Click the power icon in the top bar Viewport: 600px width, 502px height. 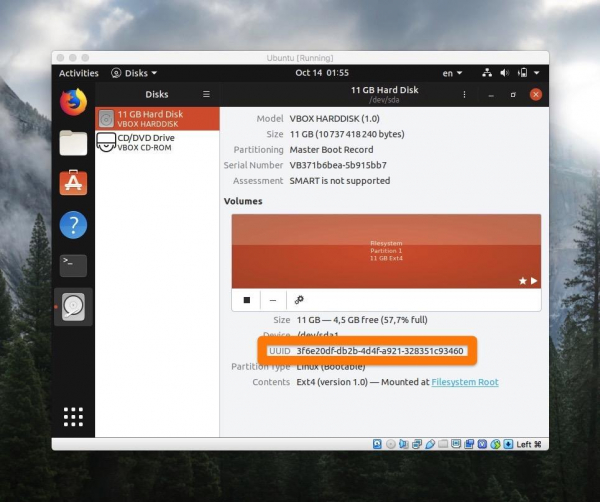pyautogui.click(x=523, y=73)
